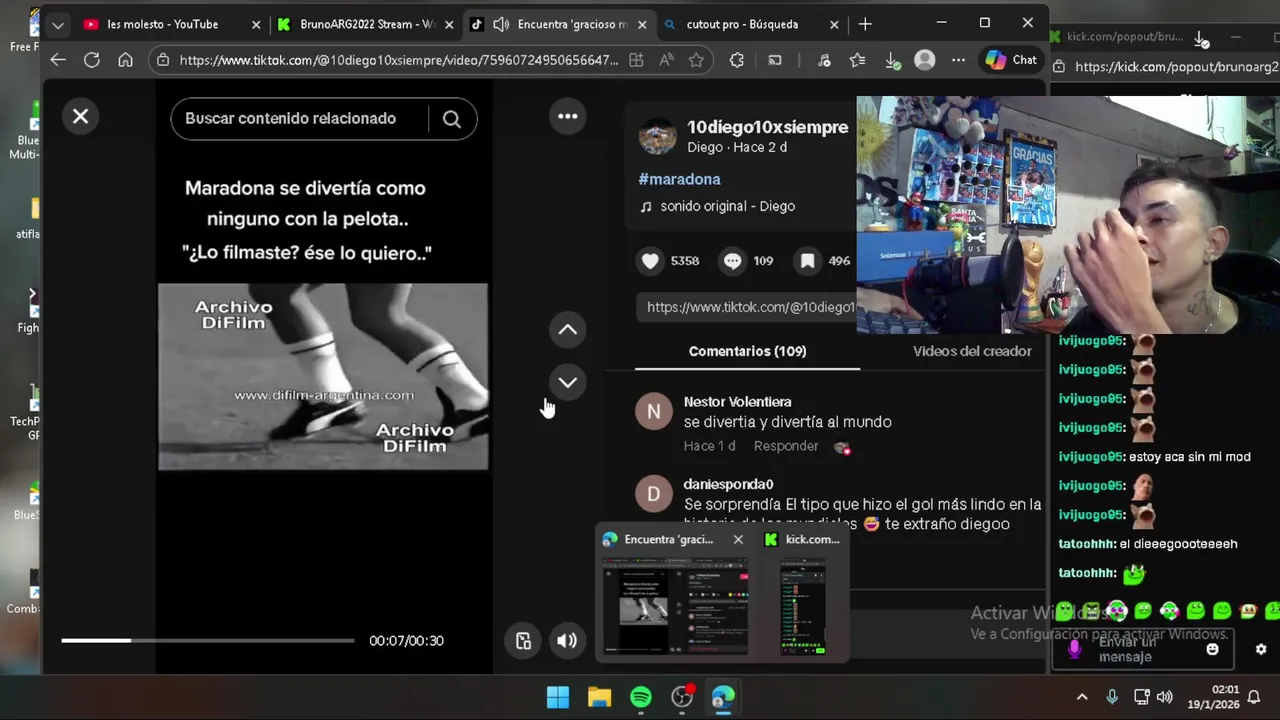Screen dimensions: 1280x720
Task: Go back in Edge browser
Action: (58, 60)
